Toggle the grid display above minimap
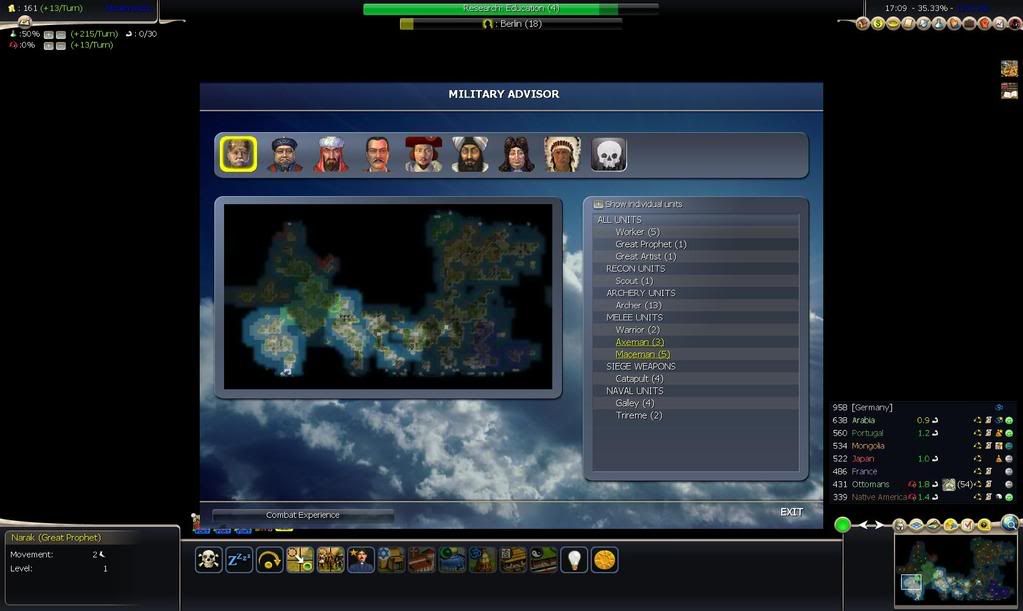Viewport: 1023px width, 611px height. pos(916,524)
